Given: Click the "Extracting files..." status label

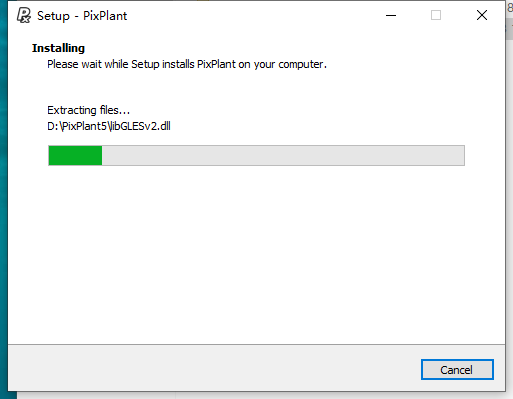Looking at the screenshot, I should [88, 110].
